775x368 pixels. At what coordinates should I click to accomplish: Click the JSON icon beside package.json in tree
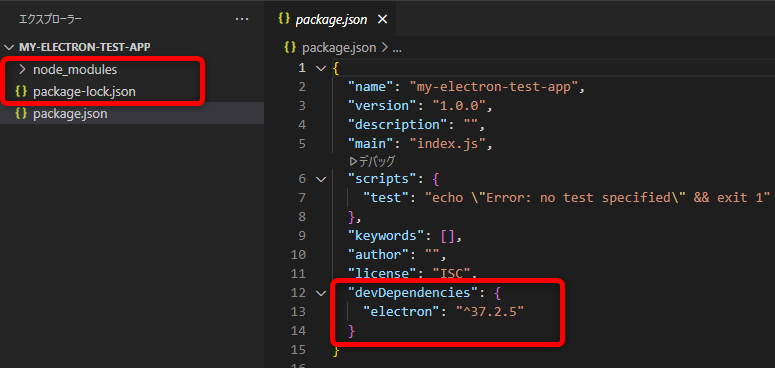pyautogui.click(x=21, y=114)
